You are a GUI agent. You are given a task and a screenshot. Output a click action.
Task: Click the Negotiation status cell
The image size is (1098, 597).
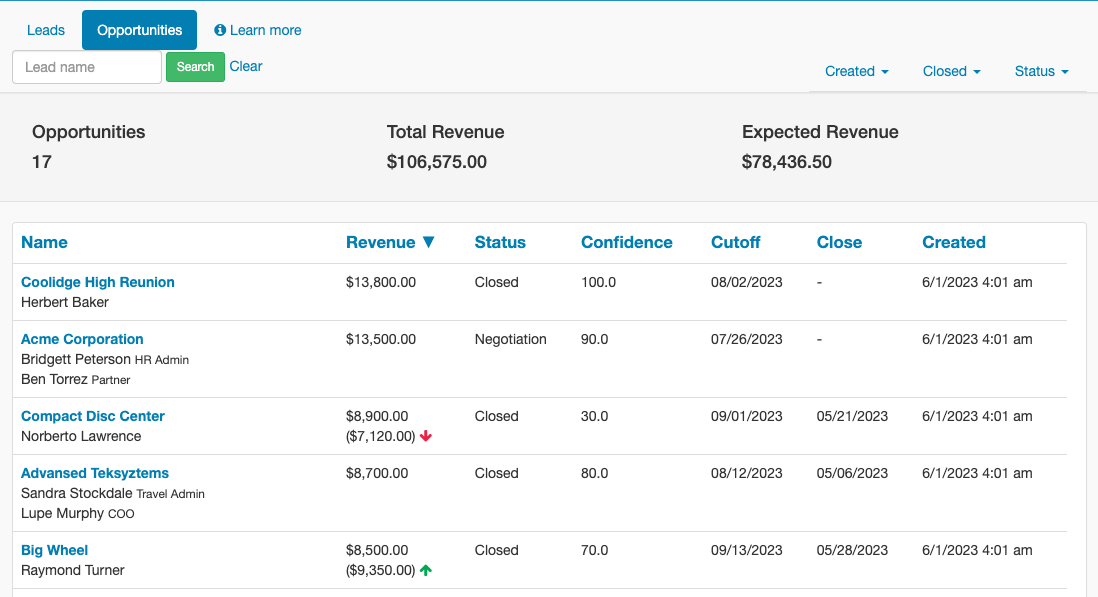pos(510,339)
